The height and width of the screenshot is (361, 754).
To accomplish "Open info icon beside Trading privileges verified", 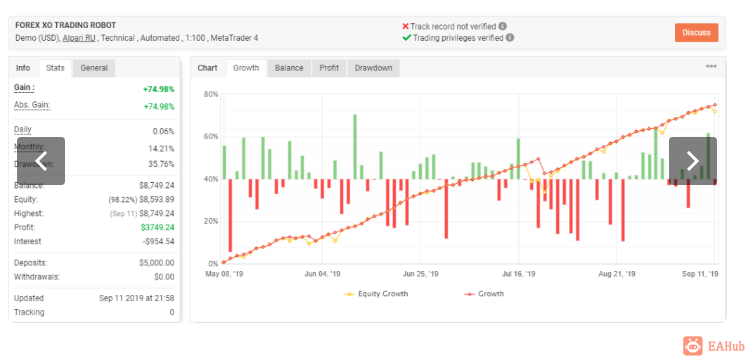I will pyautogui.click(x=510, y=37).
